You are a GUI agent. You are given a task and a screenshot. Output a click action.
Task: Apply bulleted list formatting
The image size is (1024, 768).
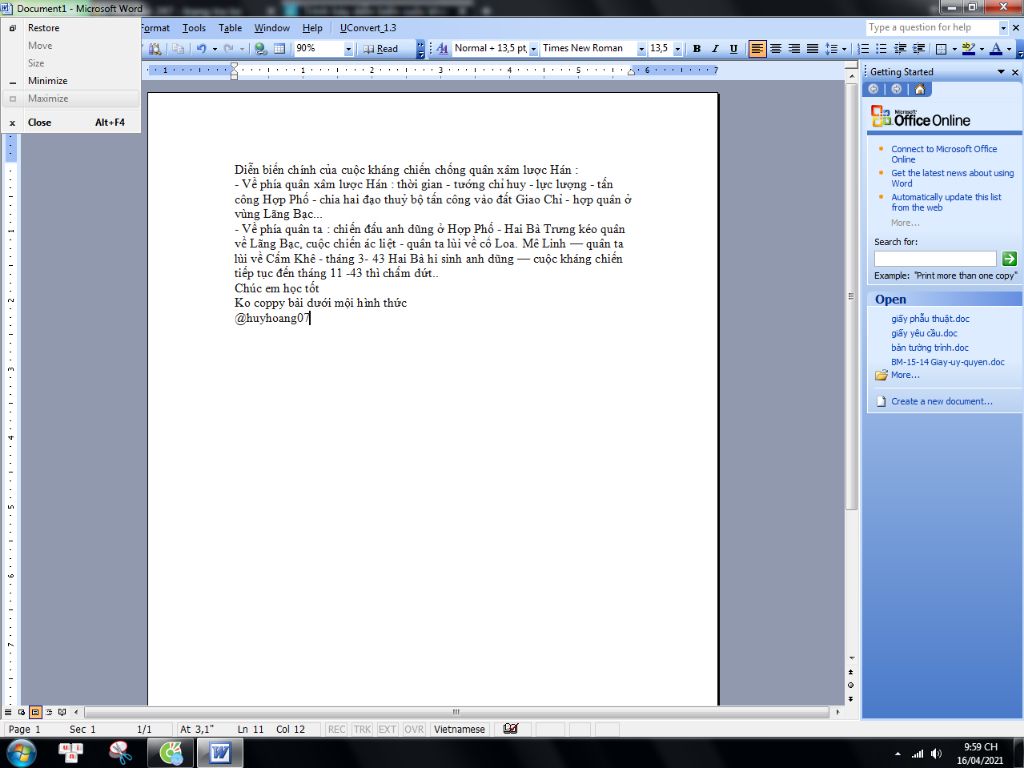tap(881, 48)
